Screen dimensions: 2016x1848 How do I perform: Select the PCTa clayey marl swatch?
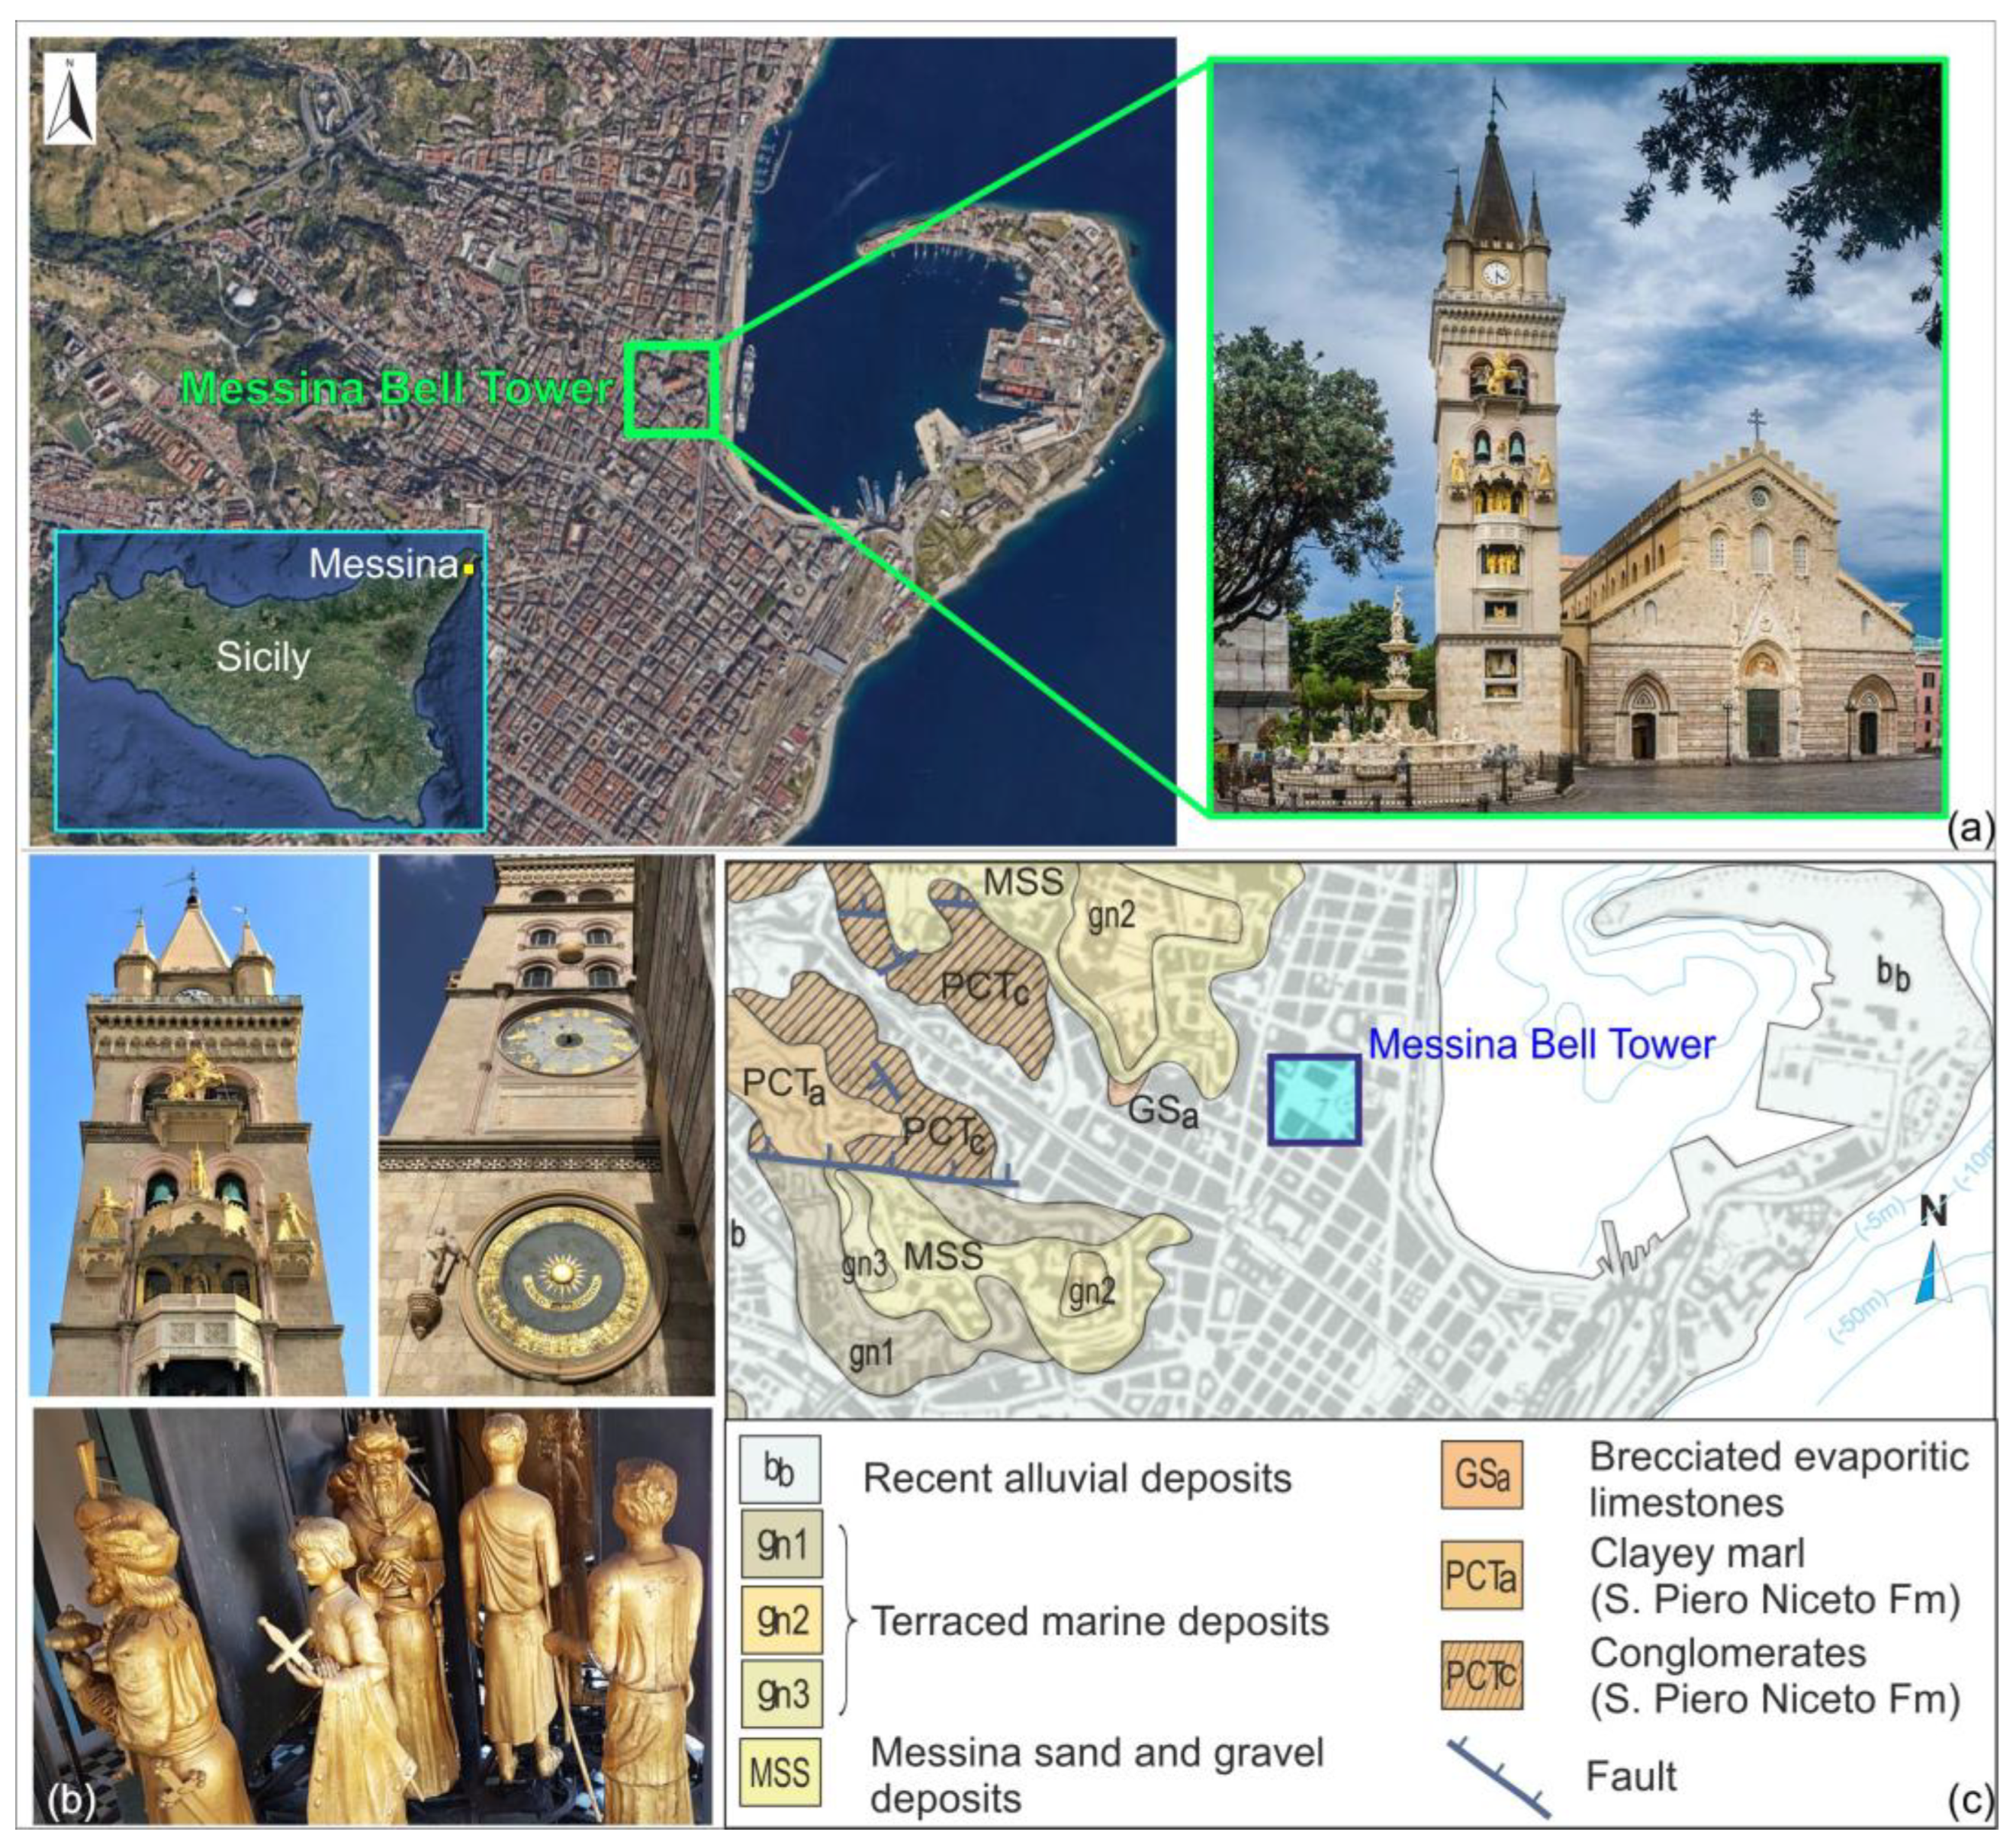pyautogui.click(x=1481, y=1575)
